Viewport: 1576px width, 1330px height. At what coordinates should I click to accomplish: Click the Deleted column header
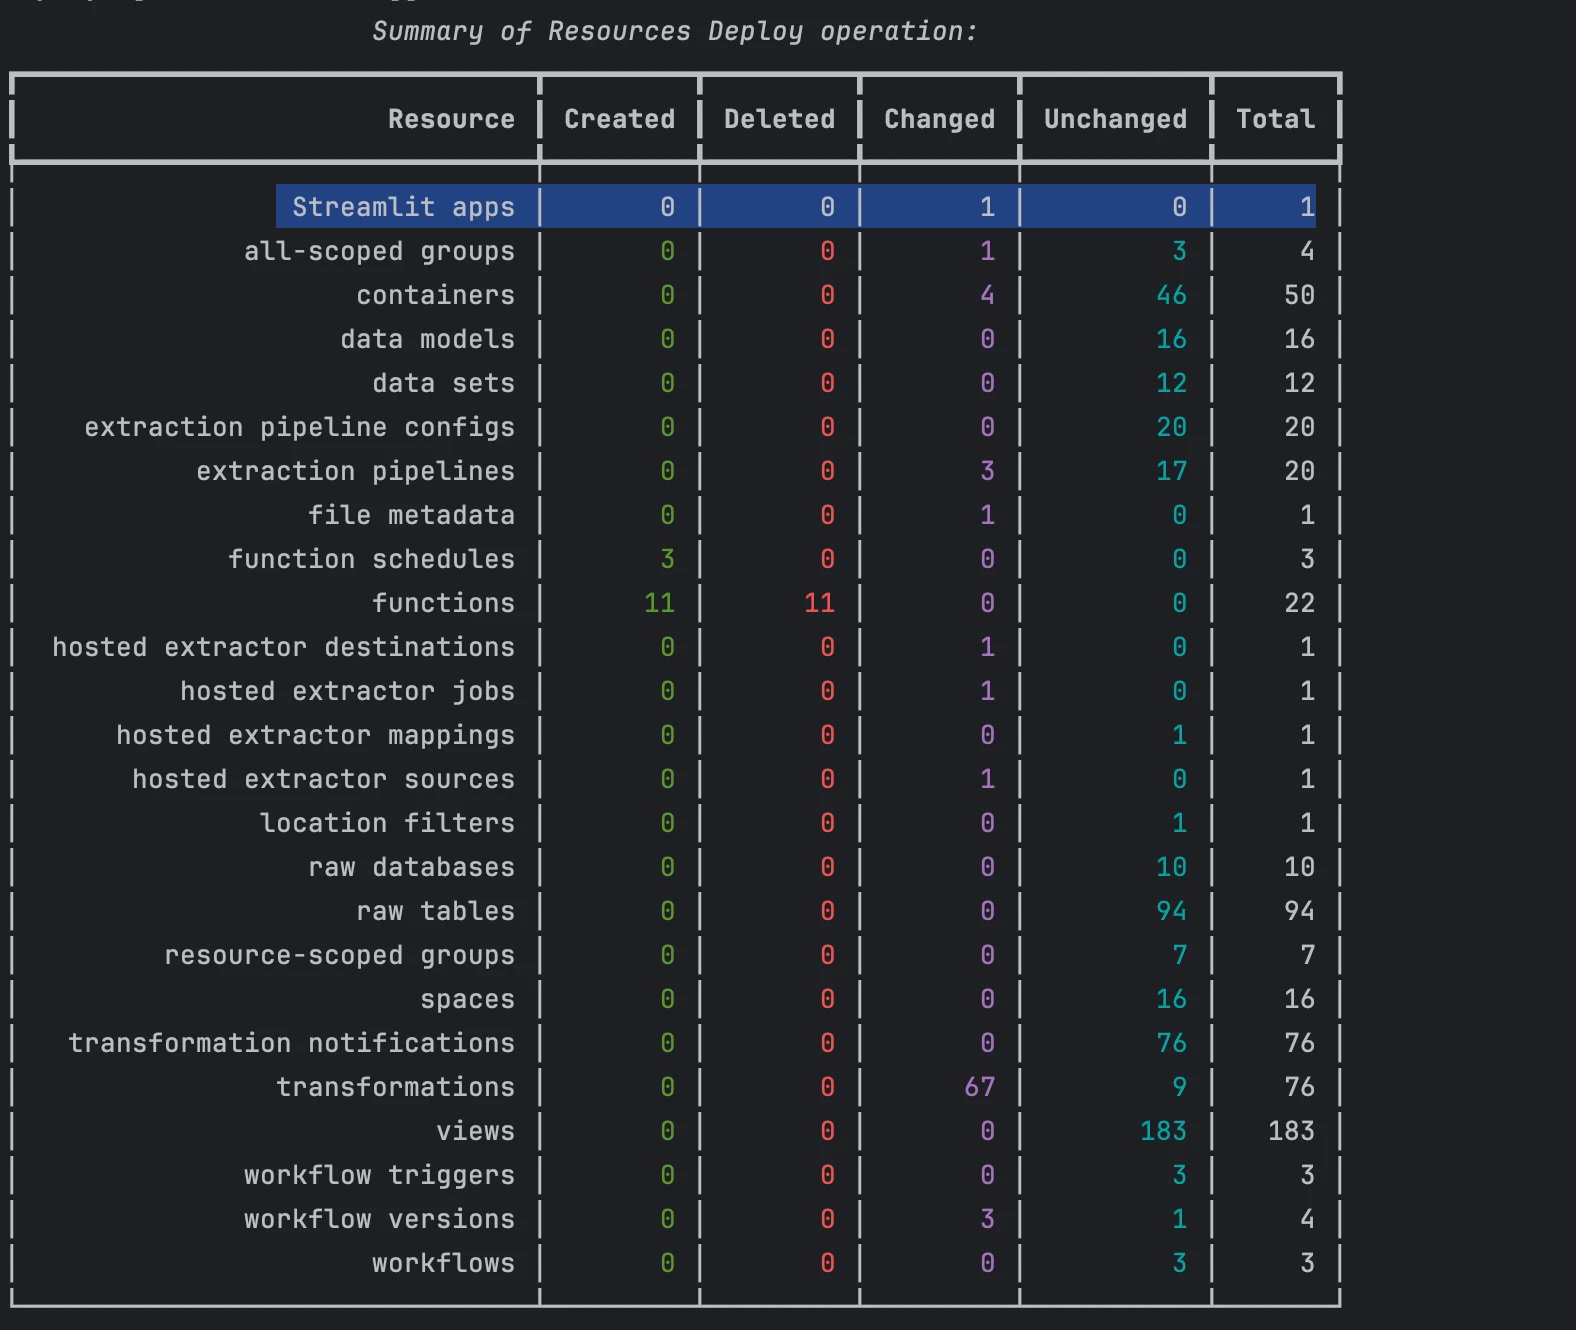779,119
